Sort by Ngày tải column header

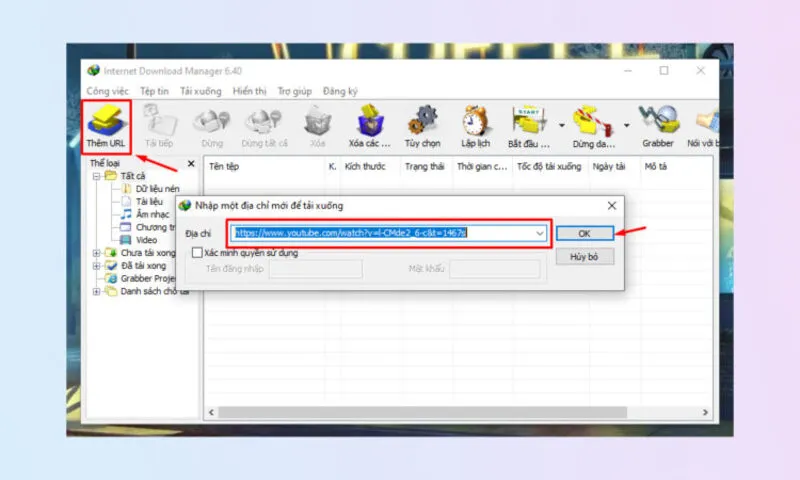[609, 166]
